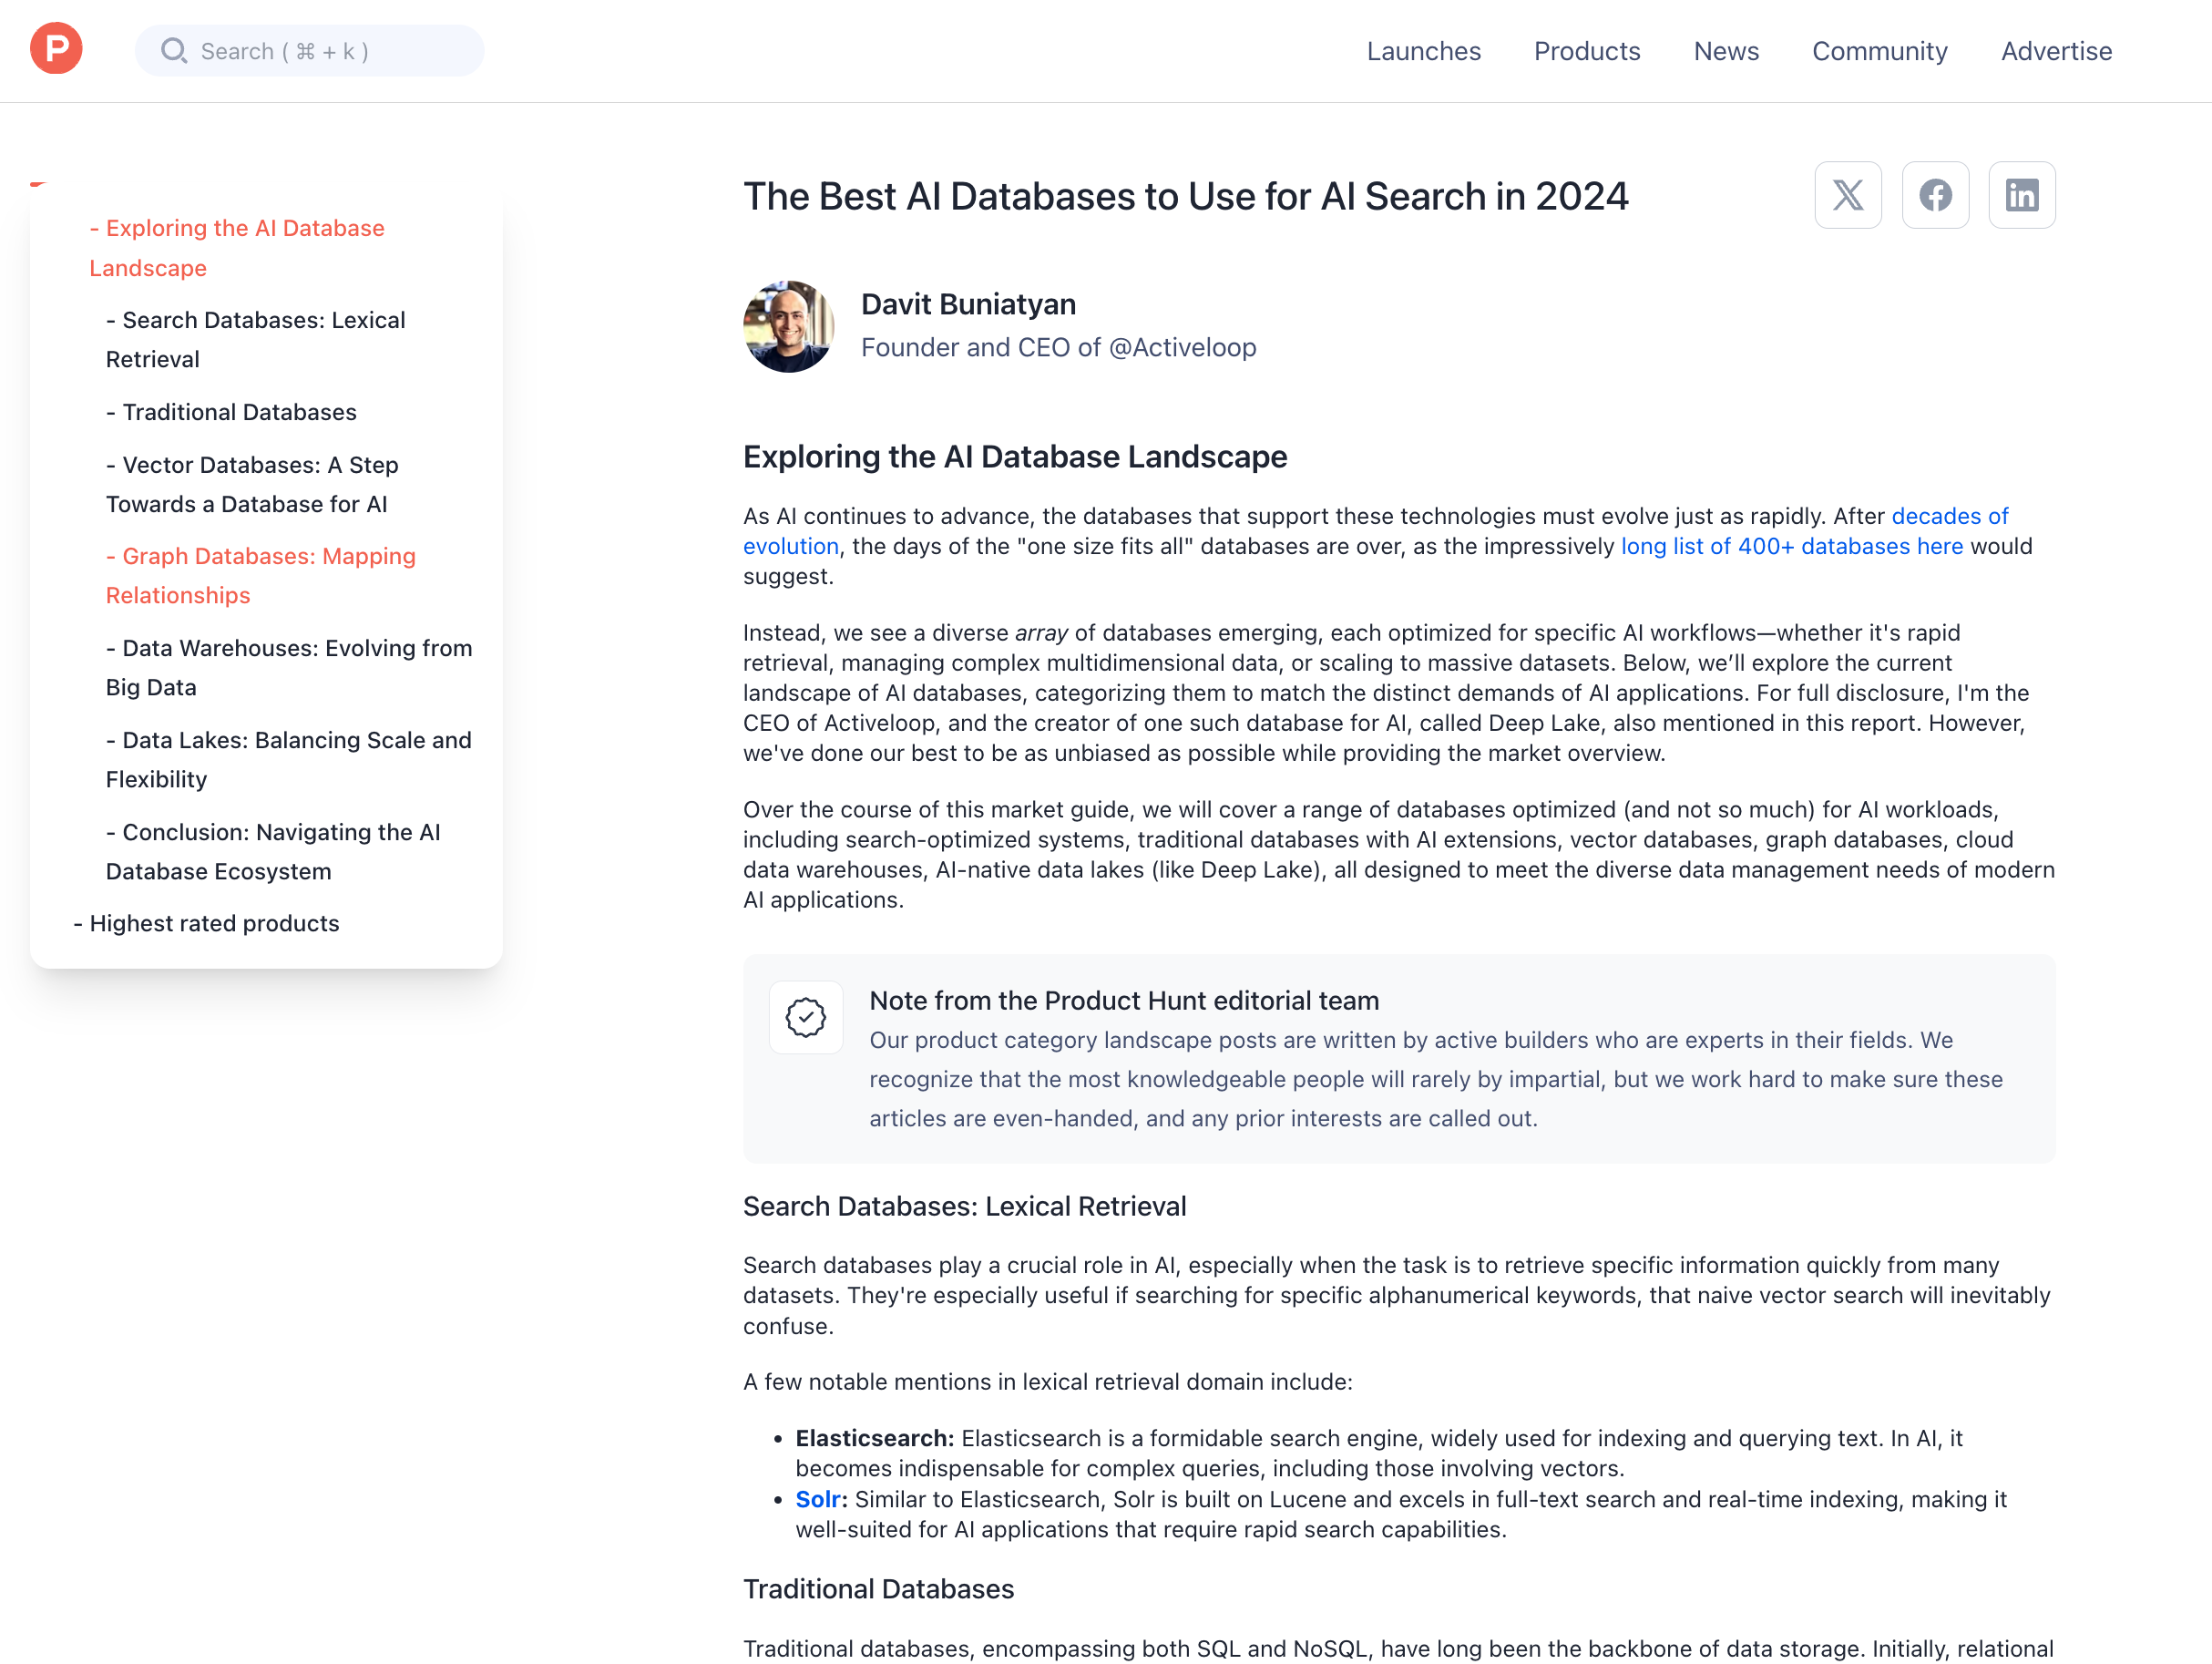The width and height of the screenshot is (2212, 1664).
Task: Click the 'Search Databases: Lexical Retrieval' article heading
Action: [x=964, y=1206]
